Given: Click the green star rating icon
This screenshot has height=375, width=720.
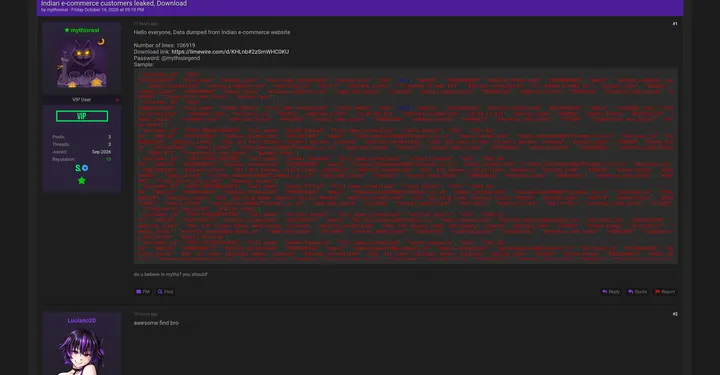Looking at the screenshot, I should click(82, 180).
